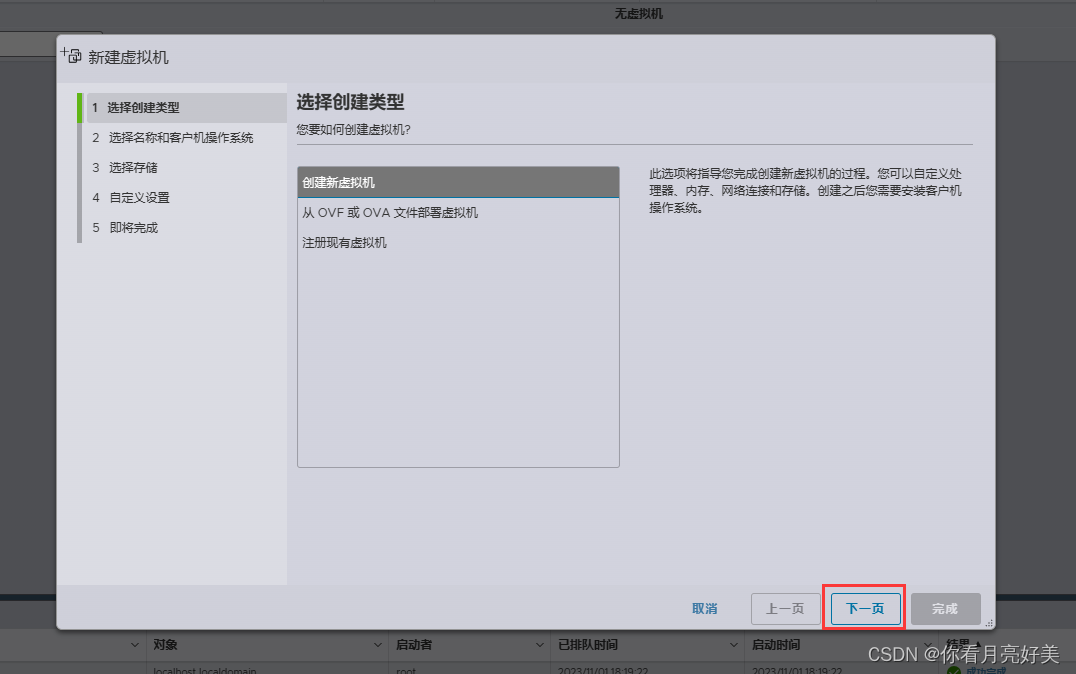Screen dimensions: 1076x674
Task: Click the 下一页 button
Action: tap(865, 609)
